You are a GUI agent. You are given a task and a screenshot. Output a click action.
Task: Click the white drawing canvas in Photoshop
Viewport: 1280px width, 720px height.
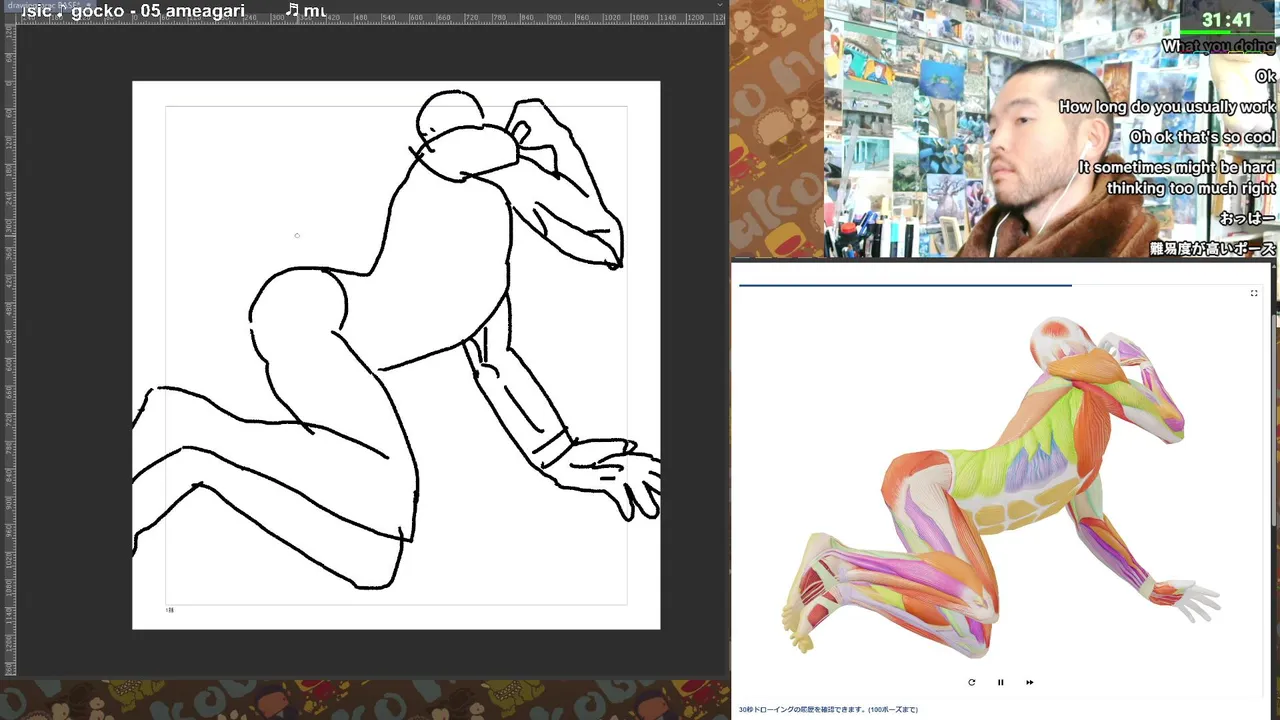396,355
